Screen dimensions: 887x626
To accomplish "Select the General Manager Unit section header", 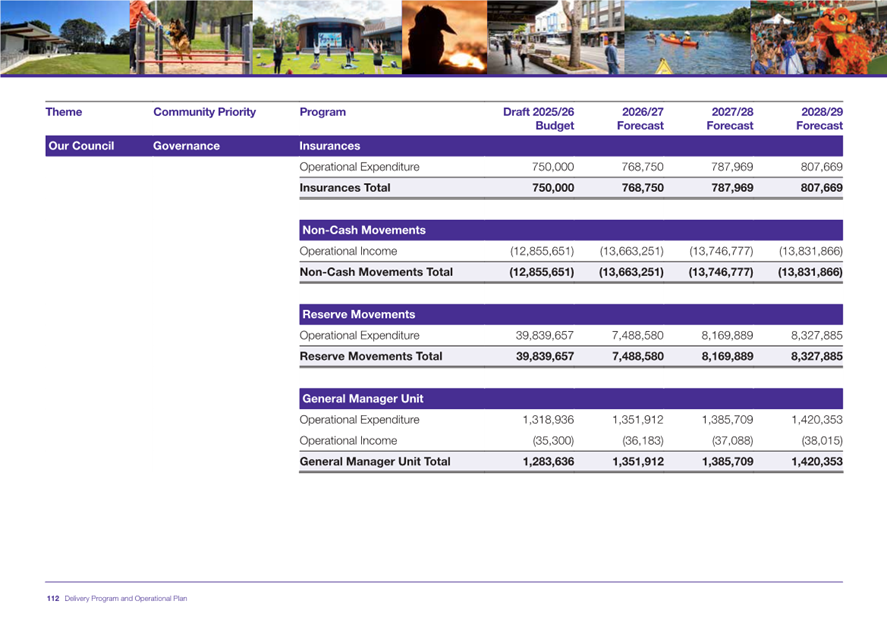I will [570, 399].
